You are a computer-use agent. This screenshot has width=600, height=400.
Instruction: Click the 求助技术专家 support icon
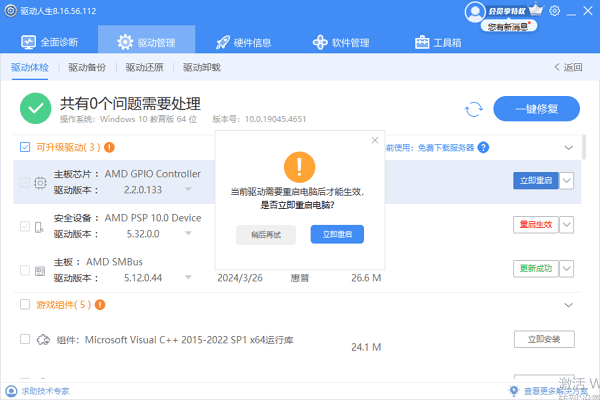[11, 391]
